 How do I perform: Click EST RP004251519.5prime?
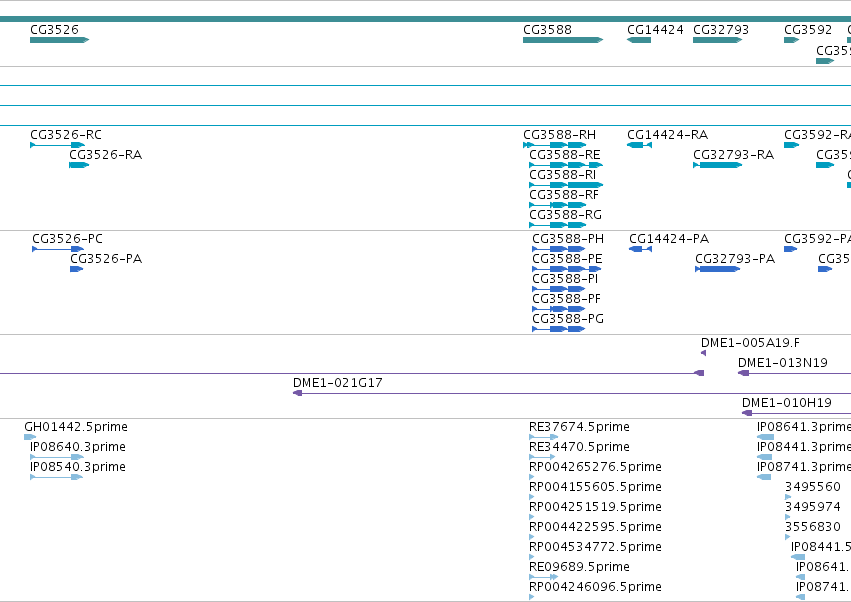tap(531, 518)
